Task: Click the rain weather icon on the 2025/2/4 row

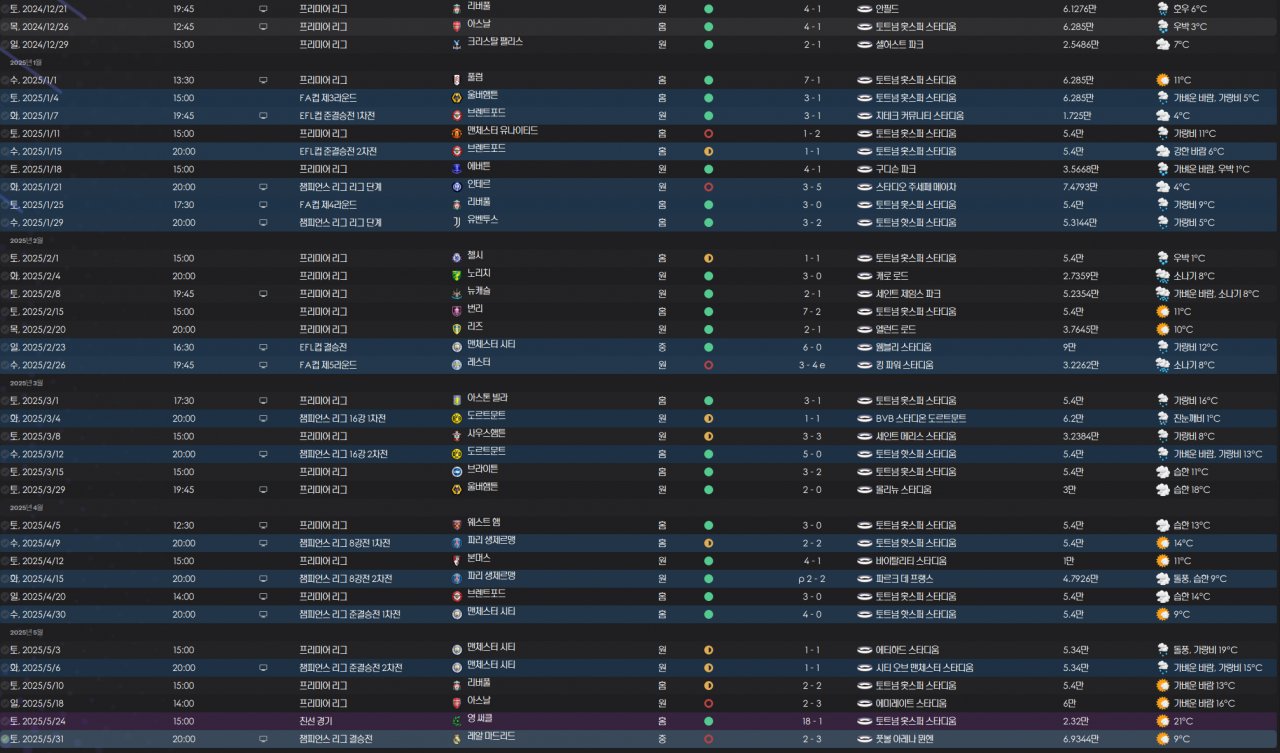Action: click(1163, 276)
